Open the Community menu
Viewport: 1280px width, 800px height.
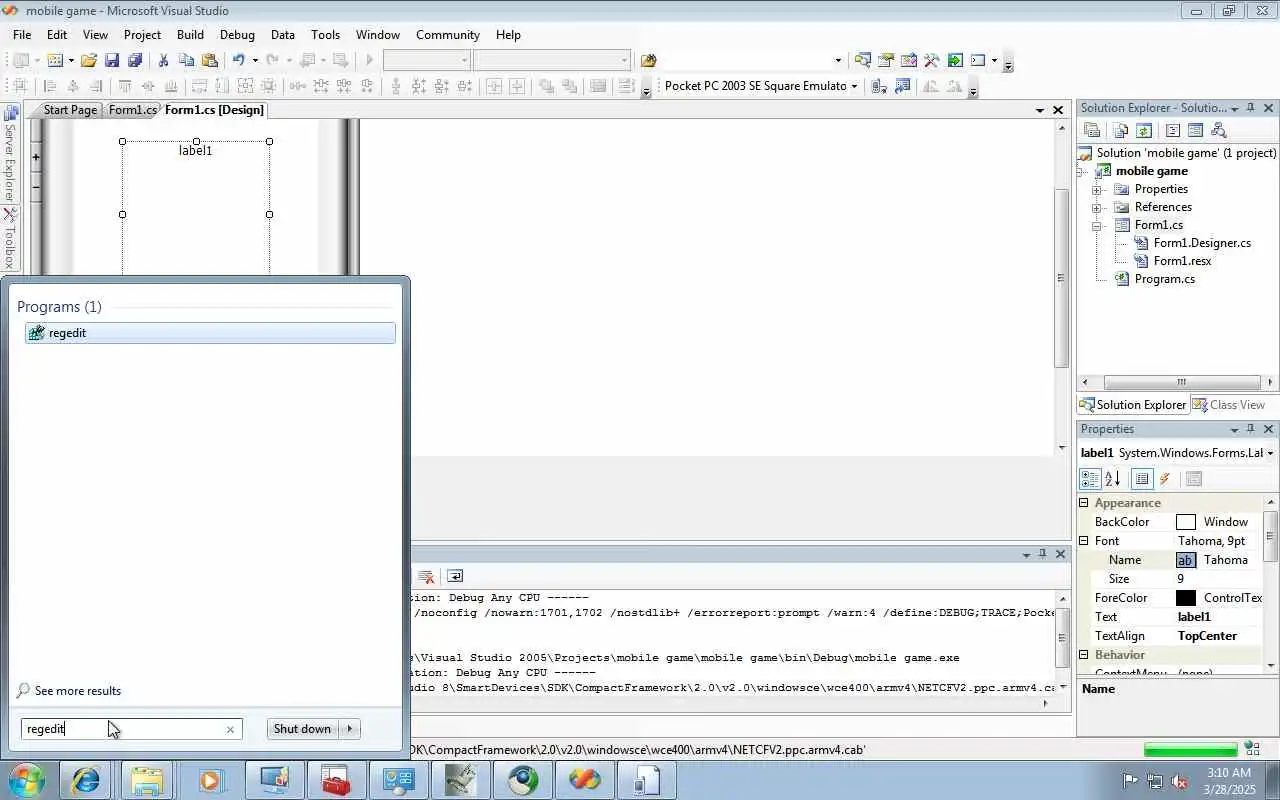(x=447, y=35)
